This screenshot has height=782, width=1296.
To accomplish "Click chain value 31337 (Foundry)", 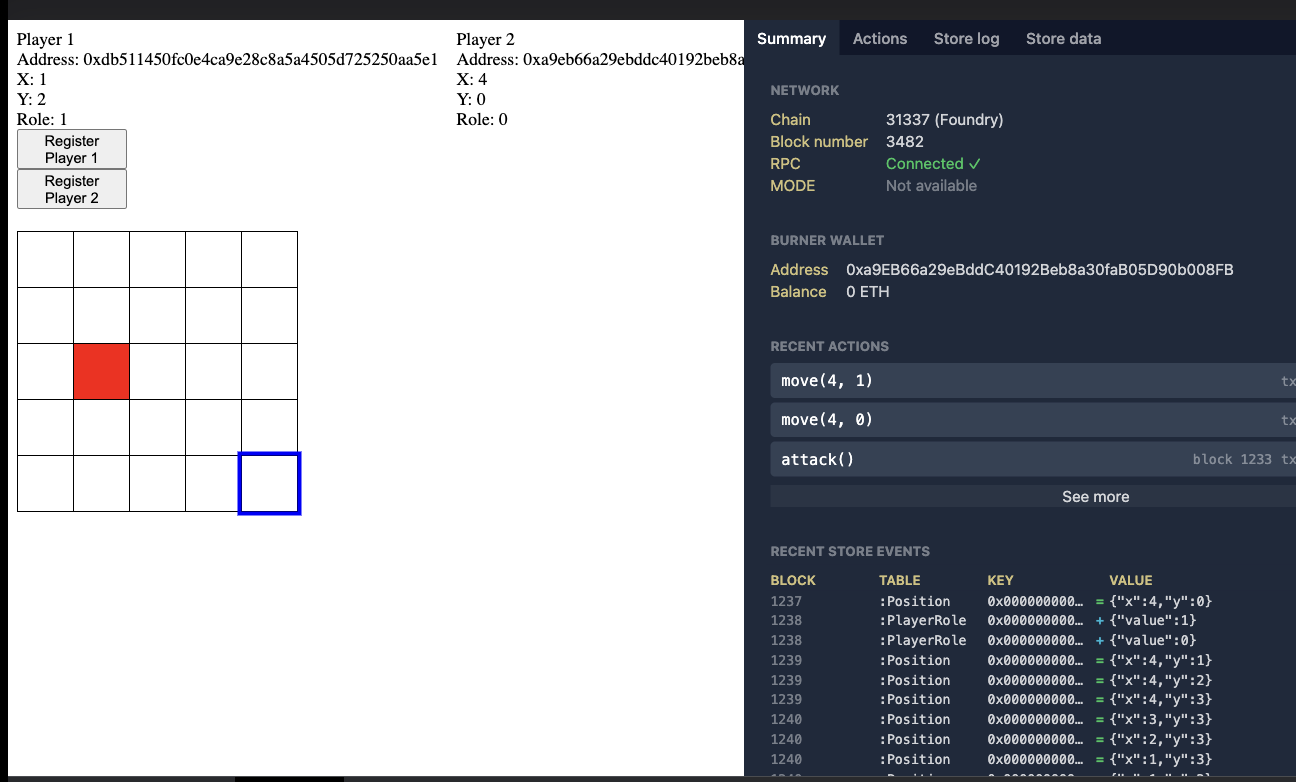I will [944, 120].
